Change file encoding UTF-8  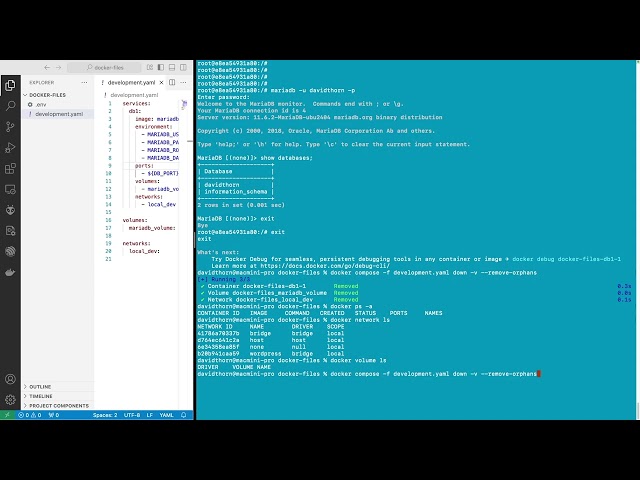coord(132,415)
